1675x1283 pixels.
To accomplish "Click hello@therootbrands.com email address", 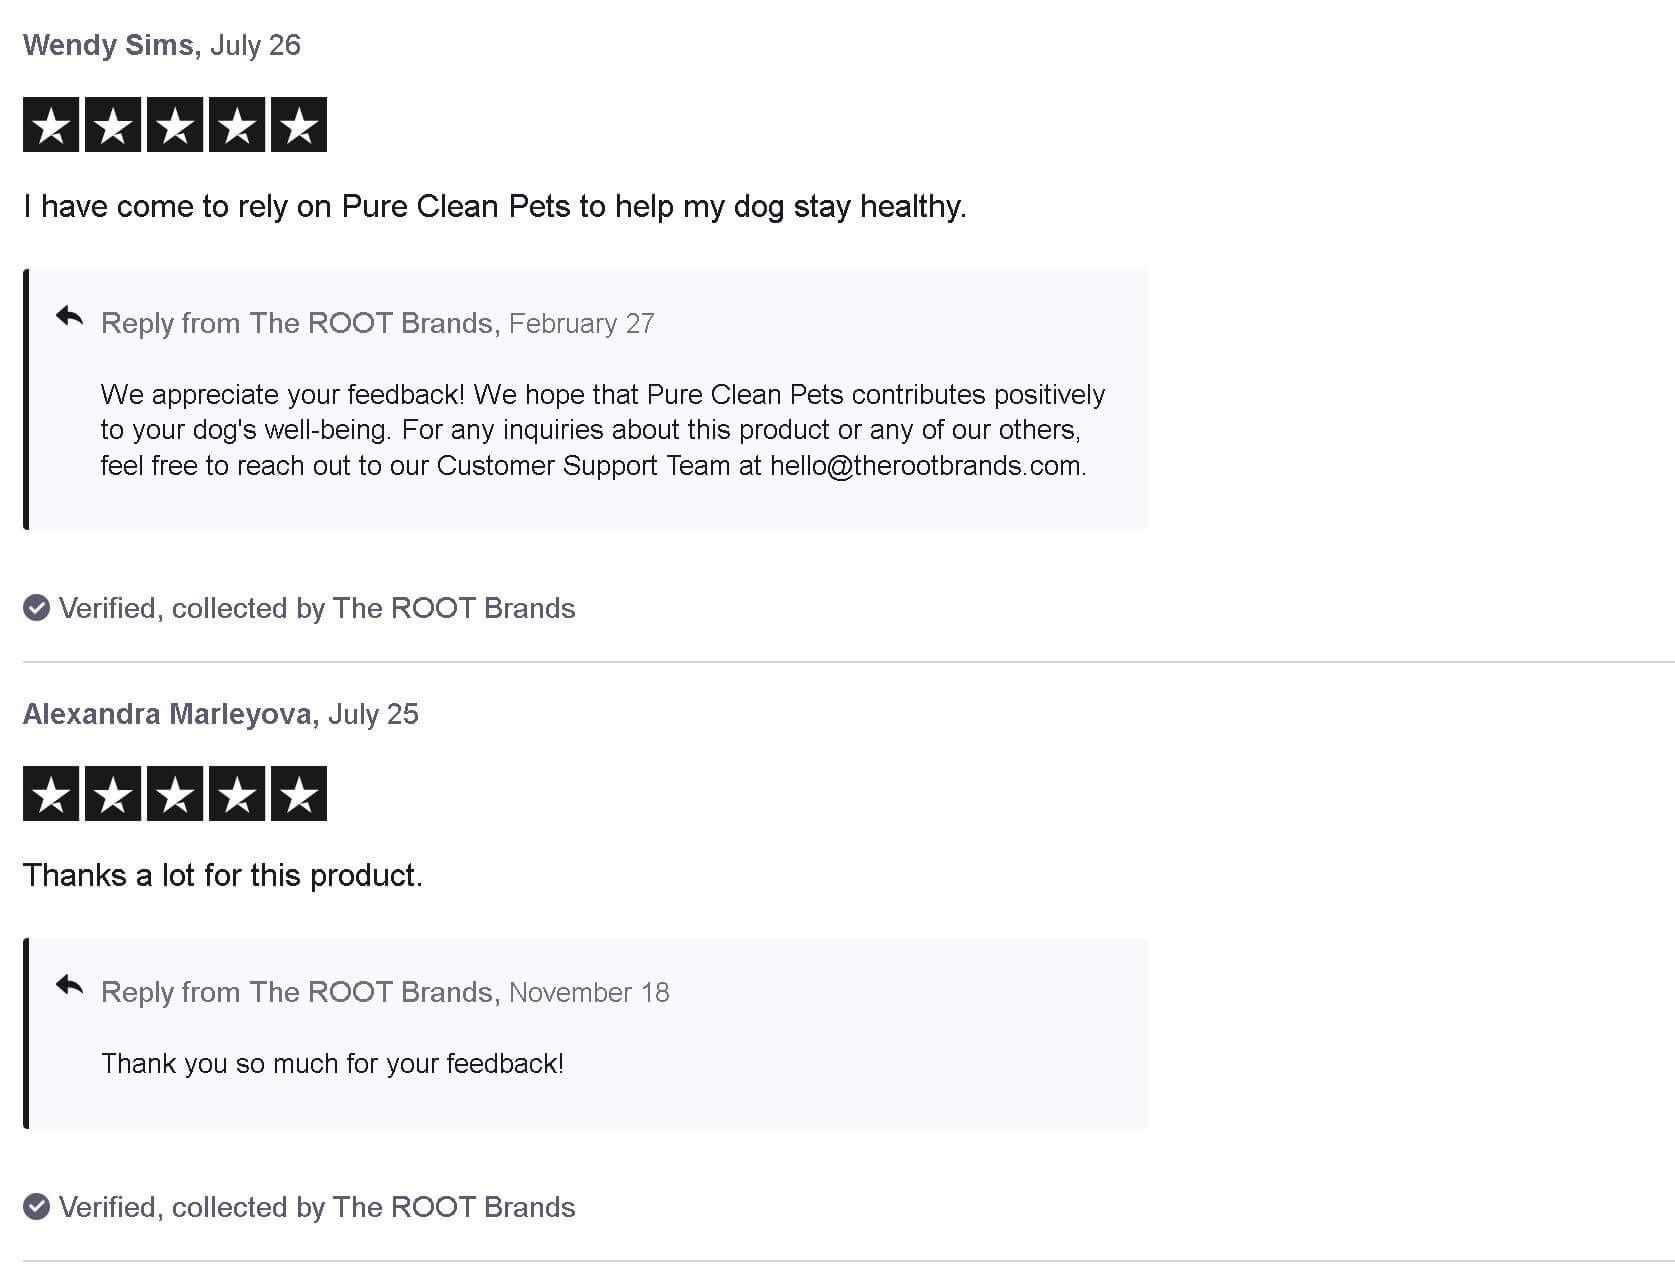I will click(926, 466).
